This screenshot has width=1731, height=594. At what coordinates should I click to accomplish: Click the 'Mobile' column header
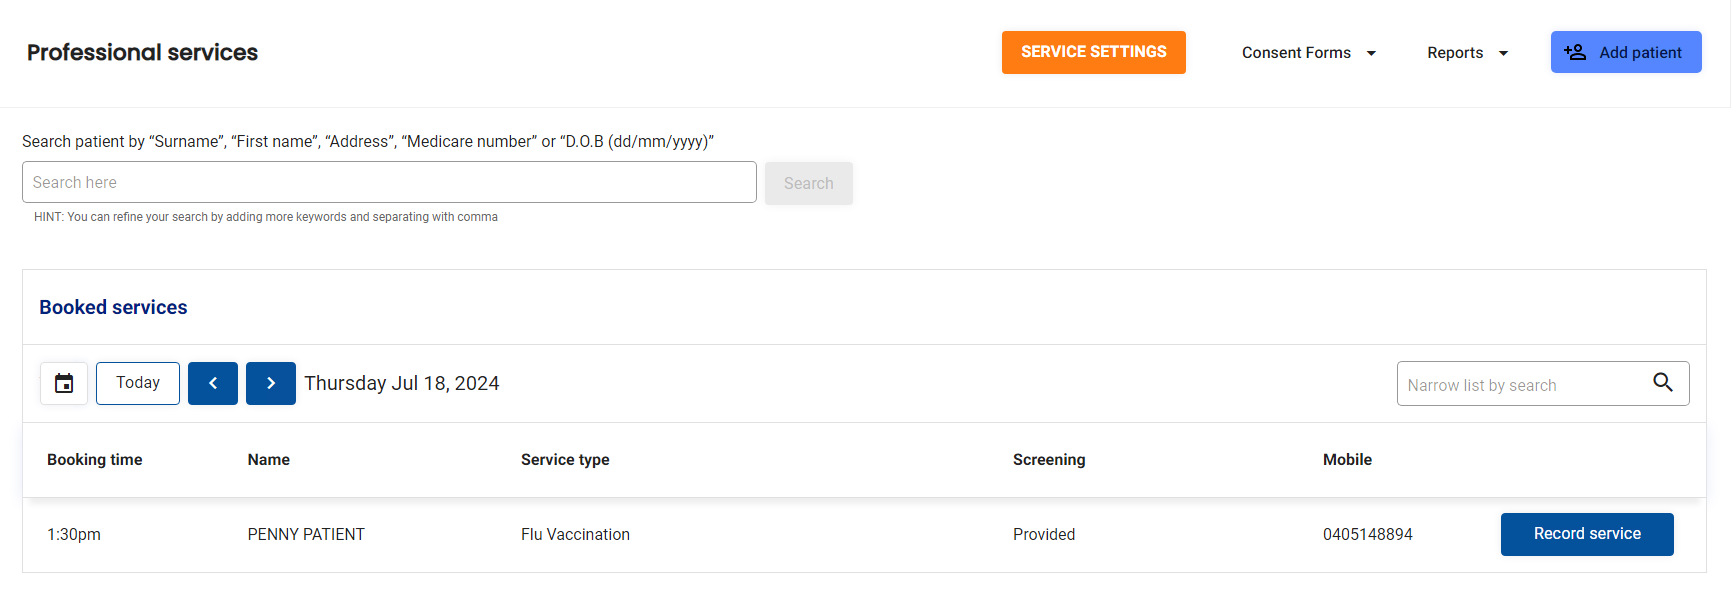[1347, 460]
